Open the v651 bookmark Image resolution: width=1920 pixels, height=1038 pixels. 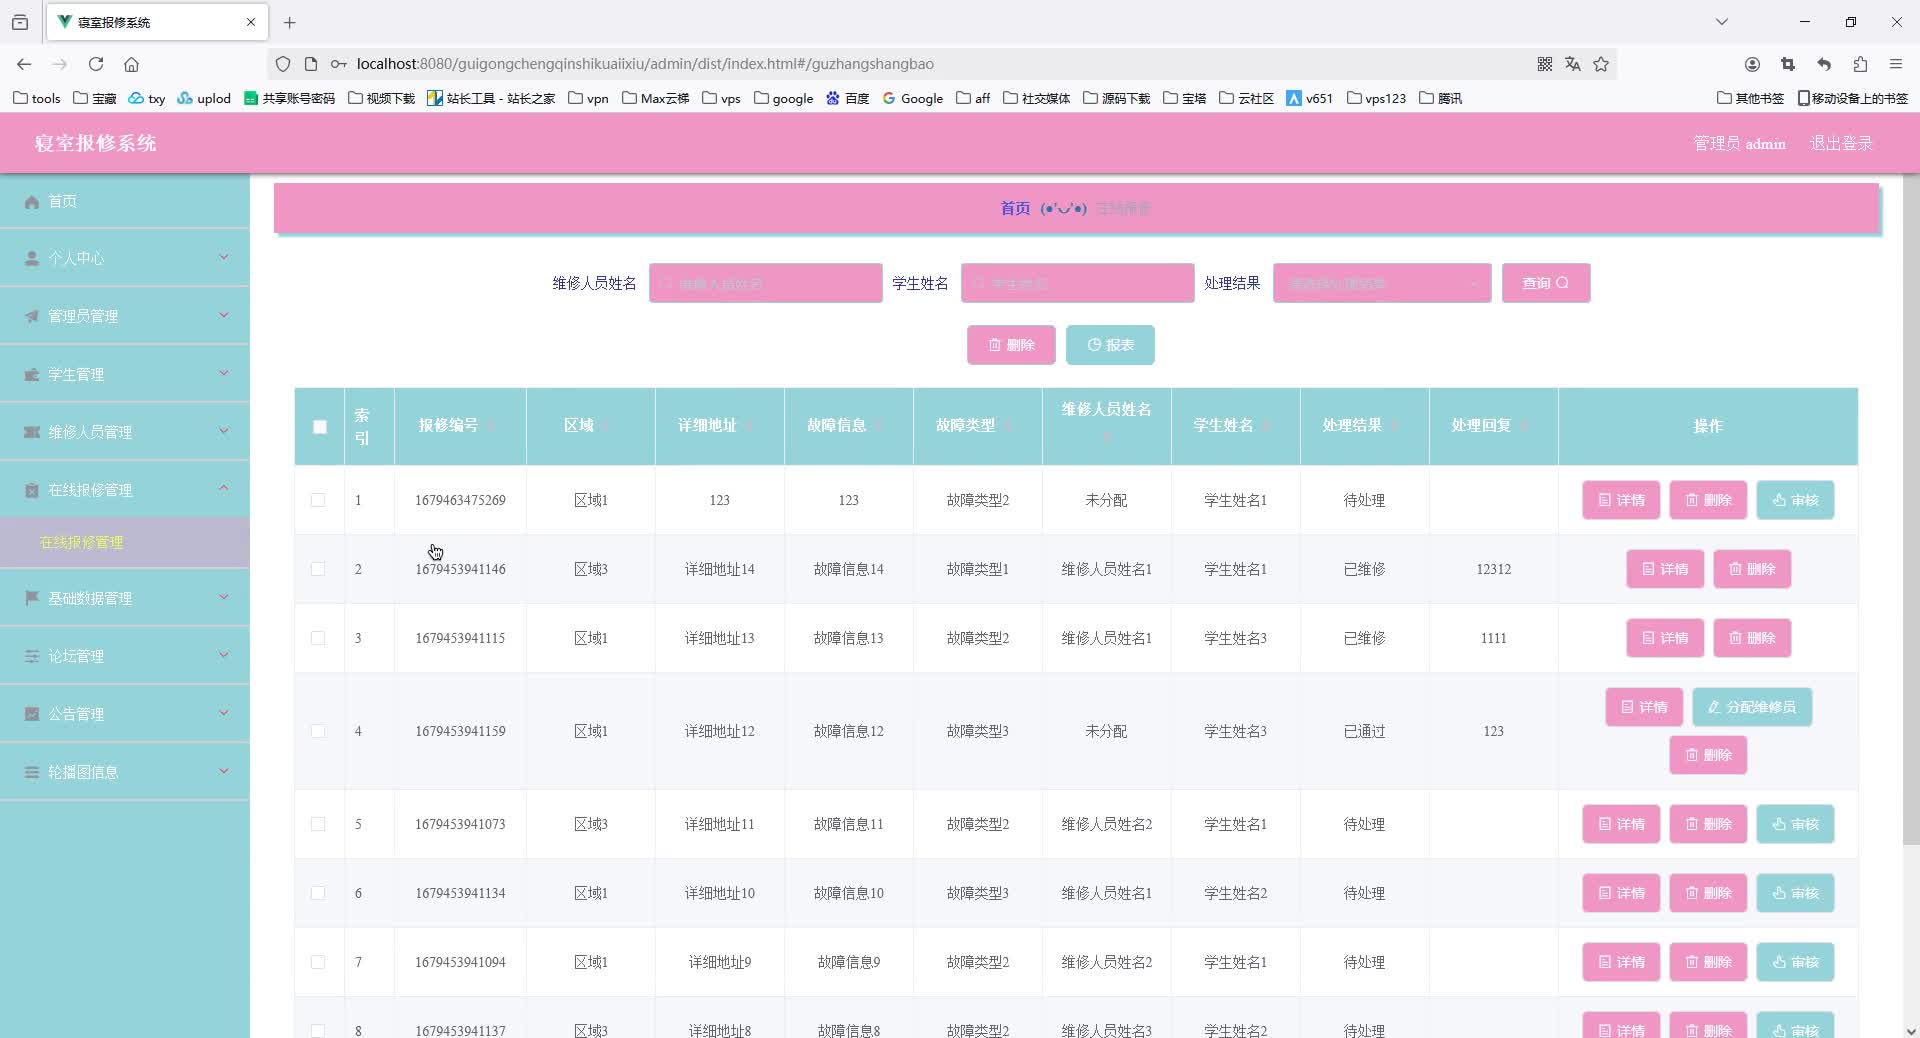point(1309,98)
